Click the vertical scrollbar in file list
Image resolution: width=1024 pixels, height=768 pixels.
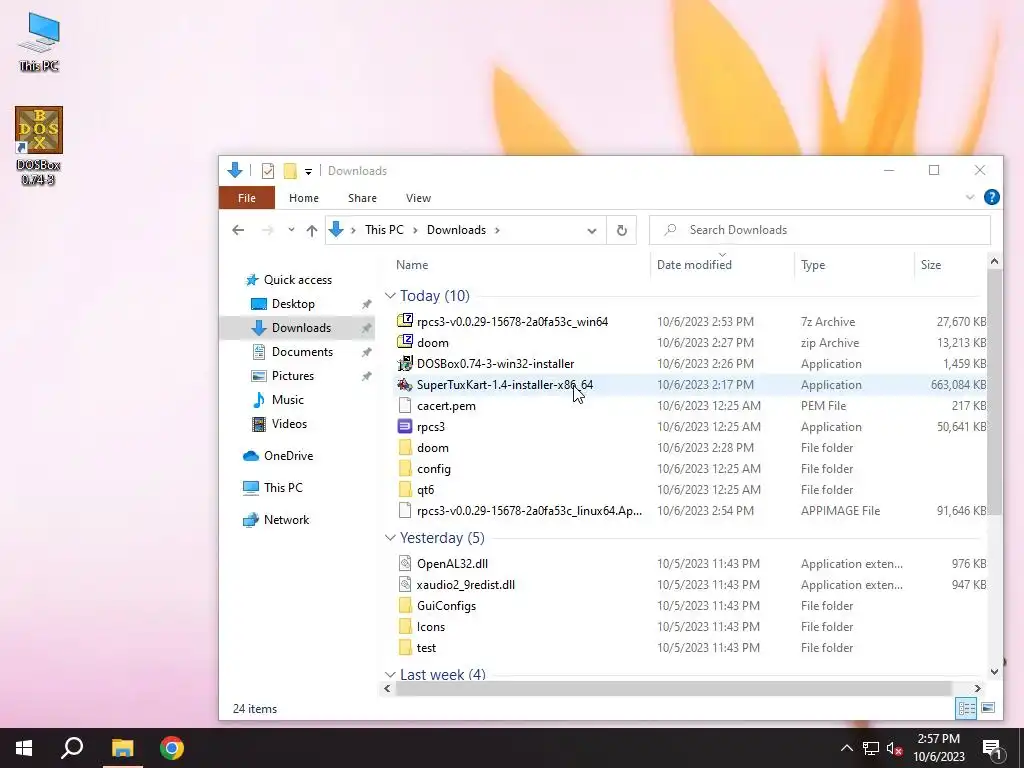pos(994,392)
